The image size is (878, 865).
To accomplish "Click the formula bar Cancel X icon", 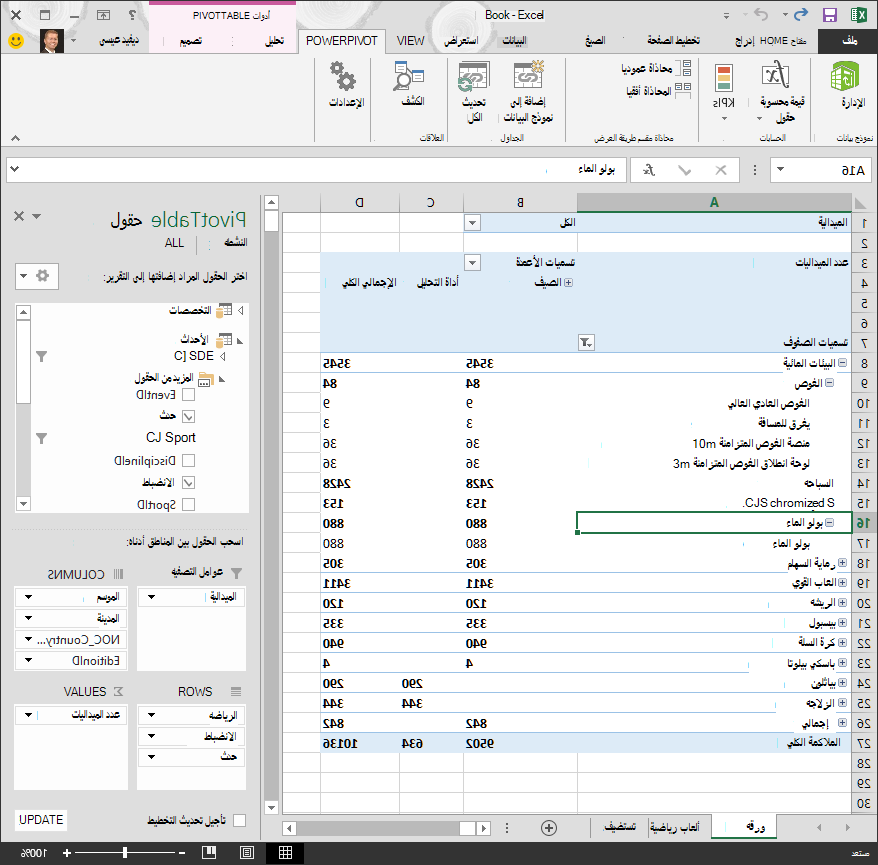I will (x=721, y=170).
